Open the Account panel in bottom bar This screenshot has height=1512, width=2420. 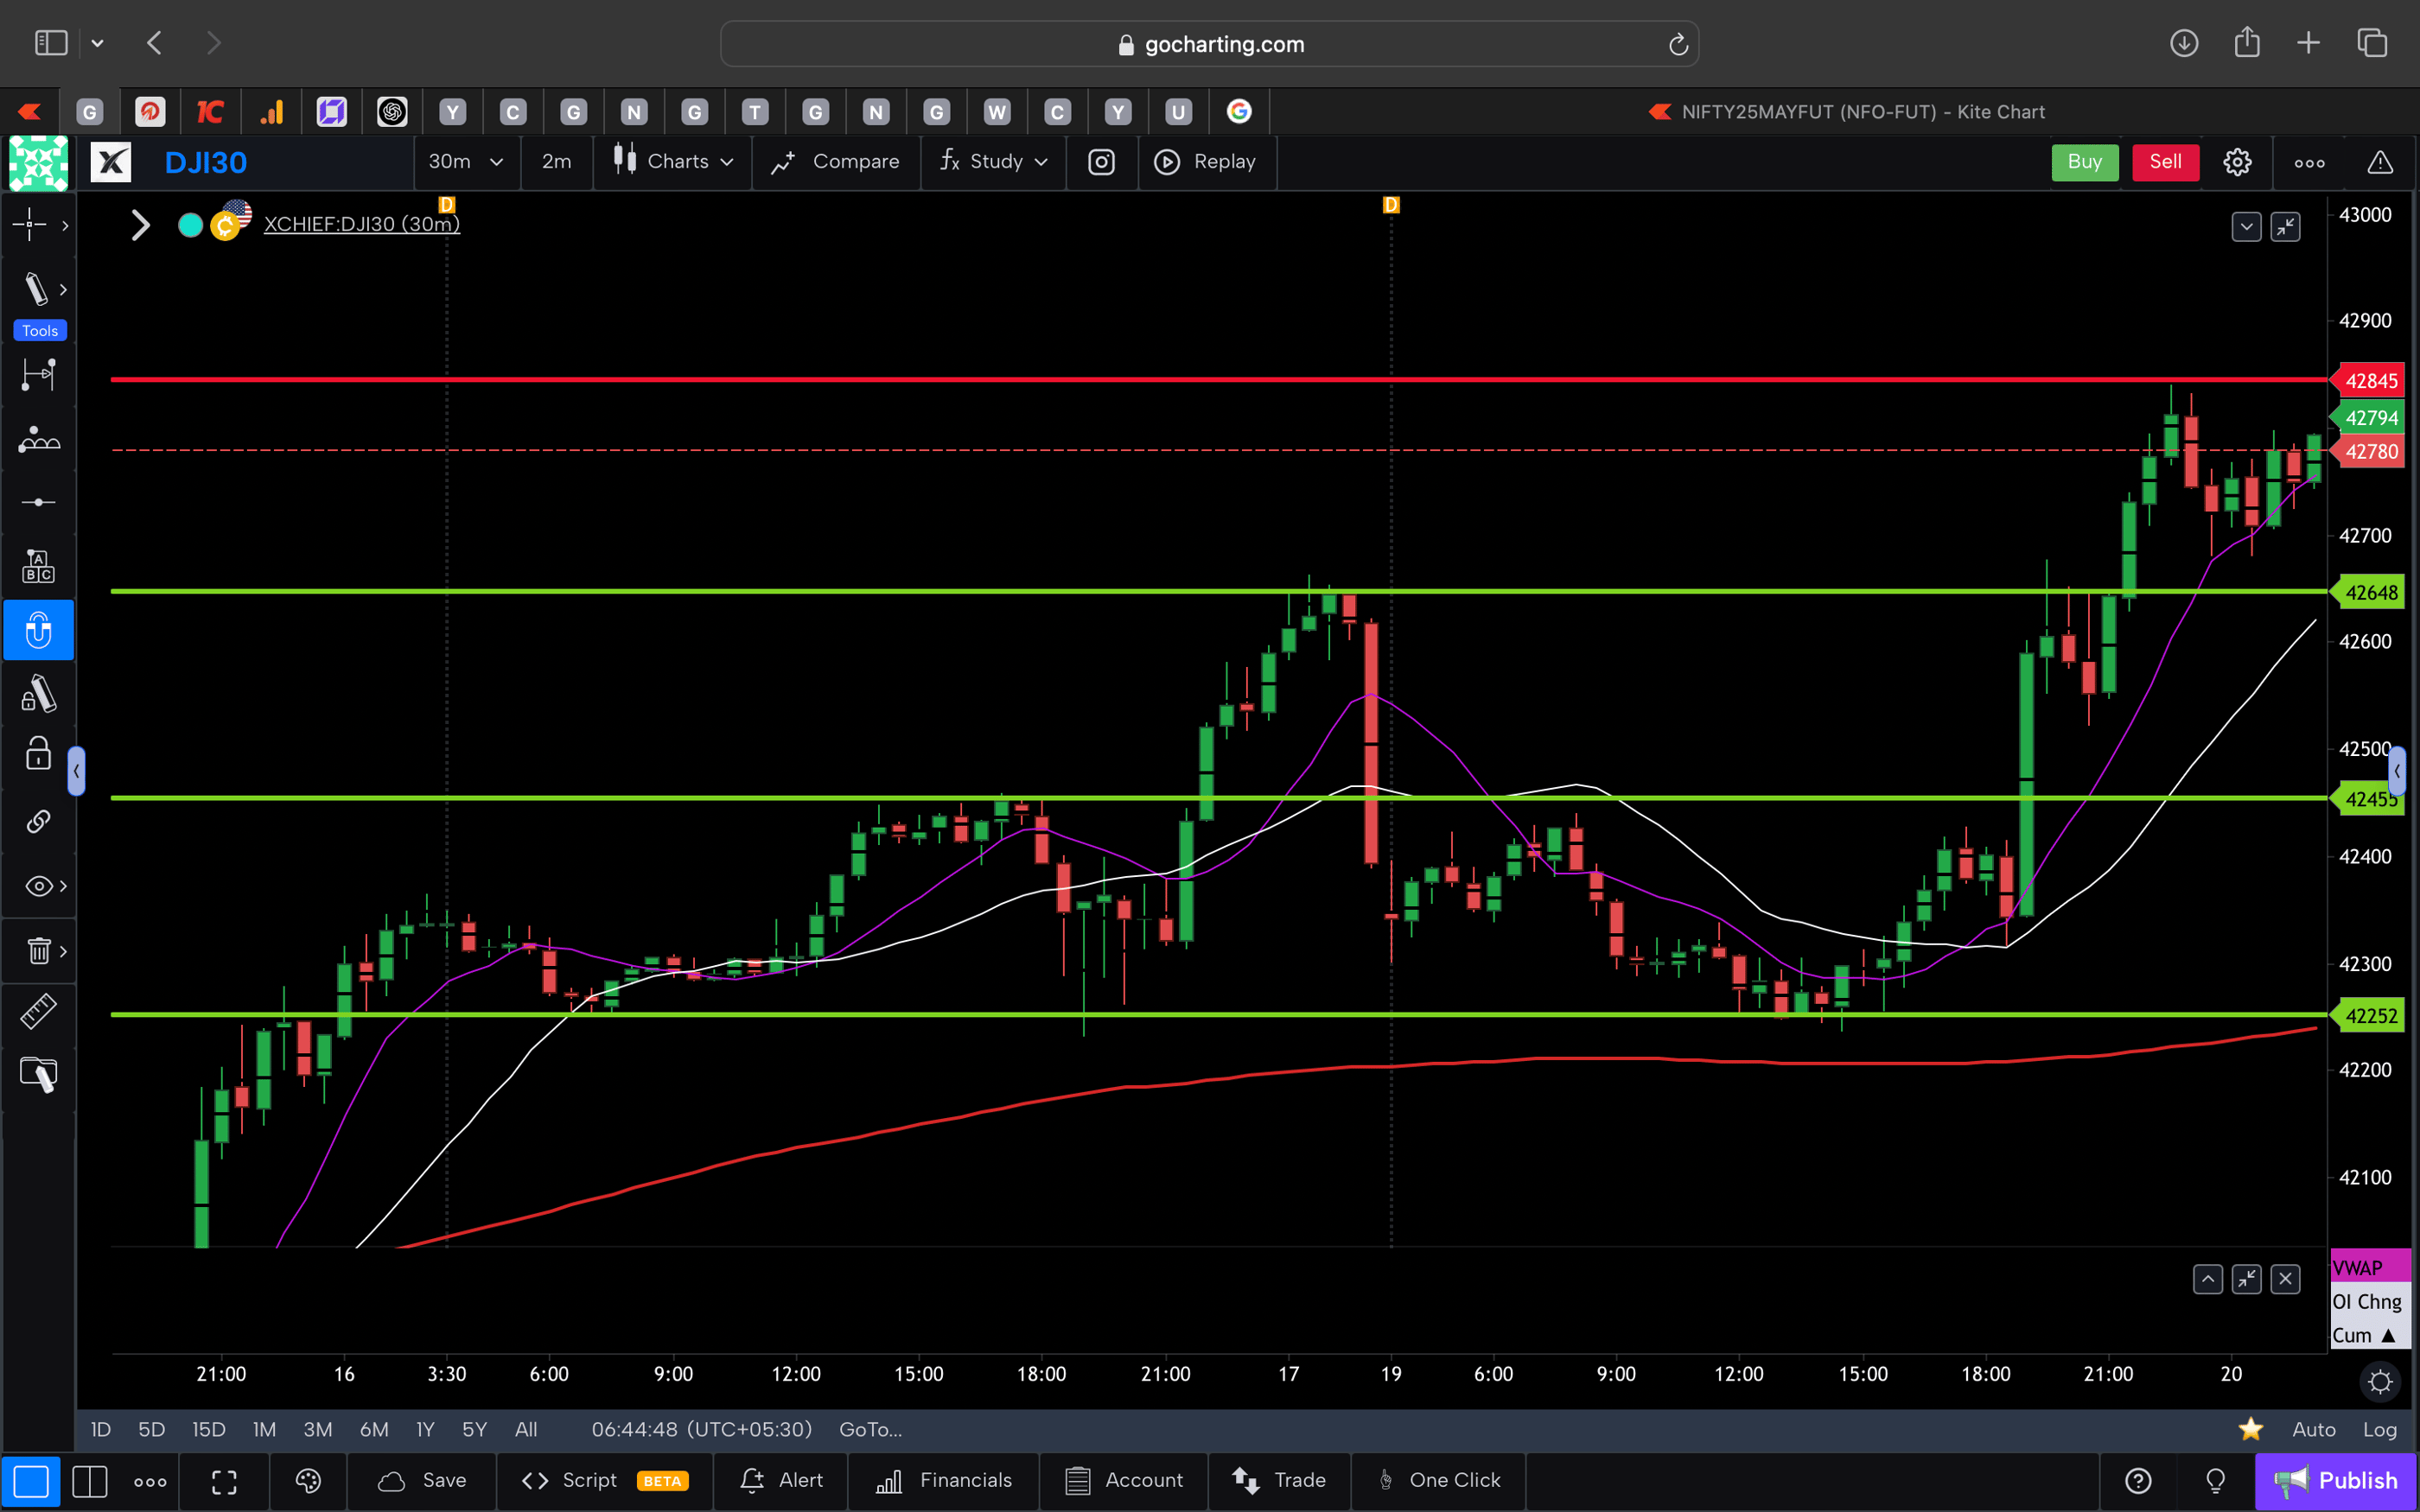[1124, 1481]
